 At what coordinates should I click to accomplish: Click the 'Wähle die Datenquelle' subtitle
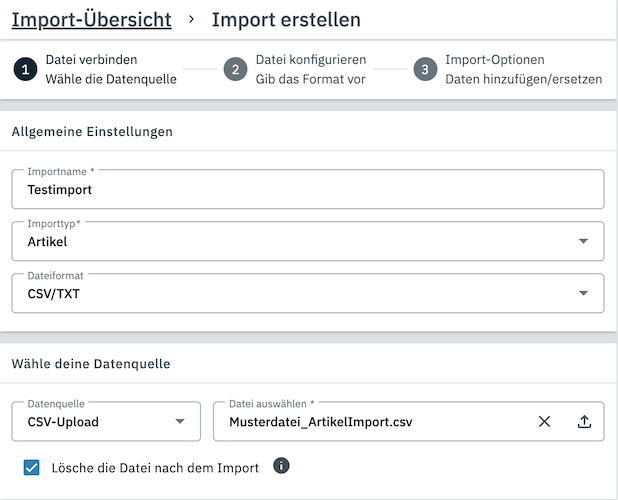pyautogui.click(x=111, y=79)
